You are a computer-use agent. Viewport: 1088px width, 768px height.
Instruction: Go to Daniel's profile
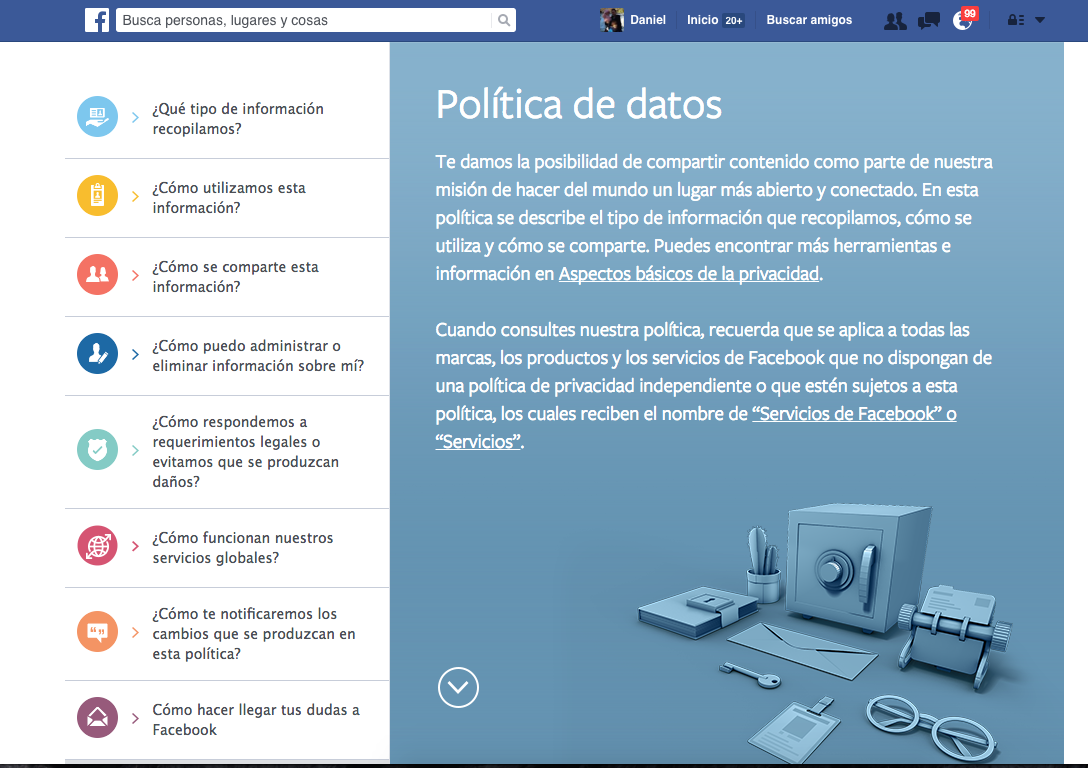pos(647,20)
